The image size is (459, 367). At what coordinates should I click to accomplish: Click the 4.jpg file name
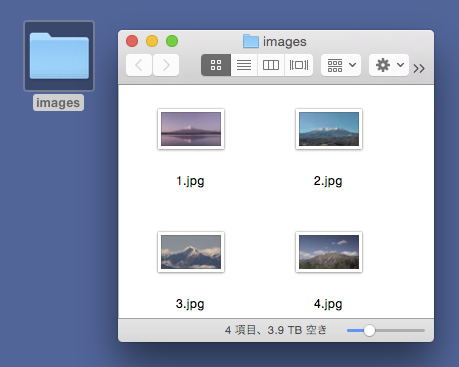[328, 304]
